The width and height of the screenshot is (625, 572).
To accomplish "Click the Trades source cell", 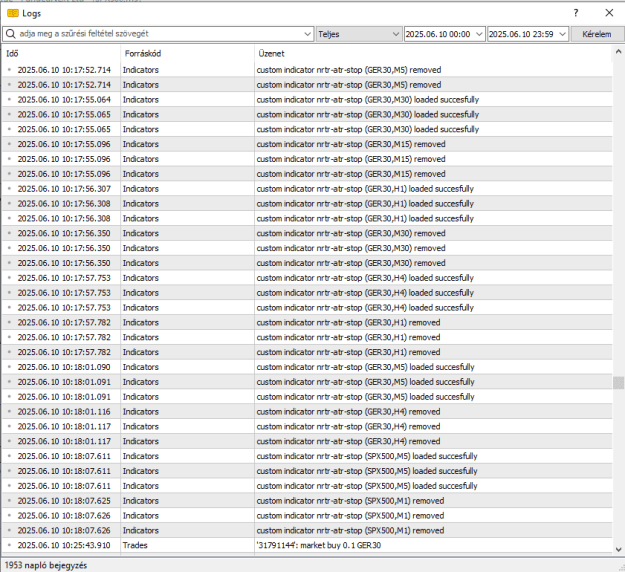I will click(135, 545).
